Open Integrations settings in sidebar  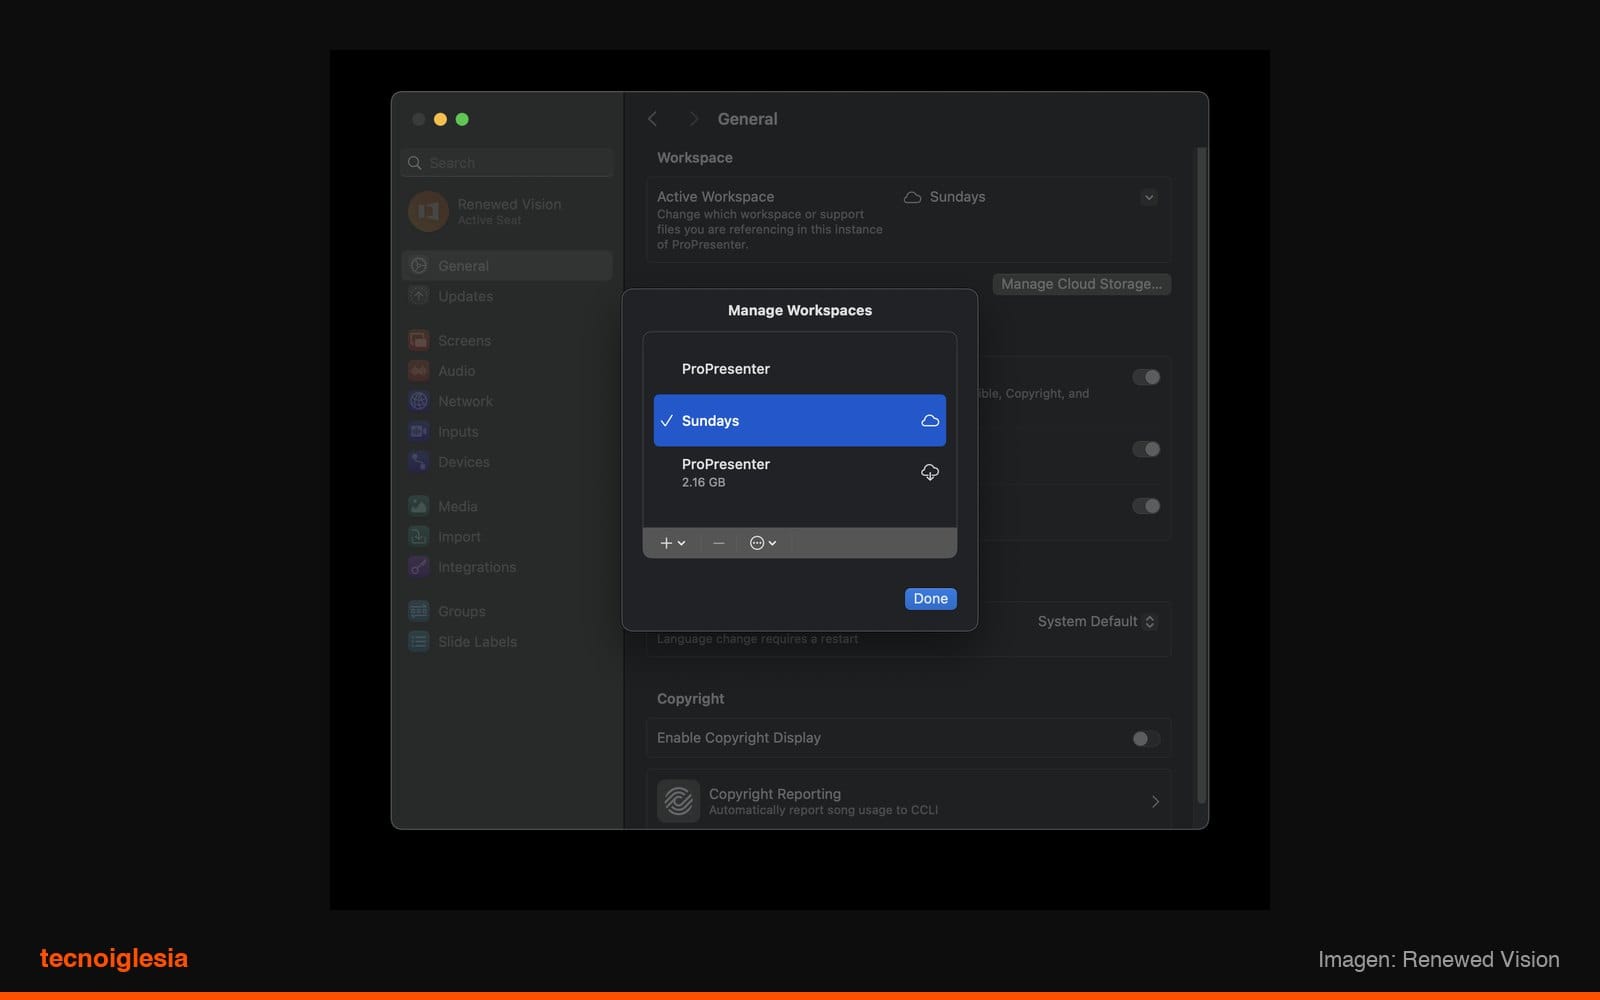tap(507, 567)
